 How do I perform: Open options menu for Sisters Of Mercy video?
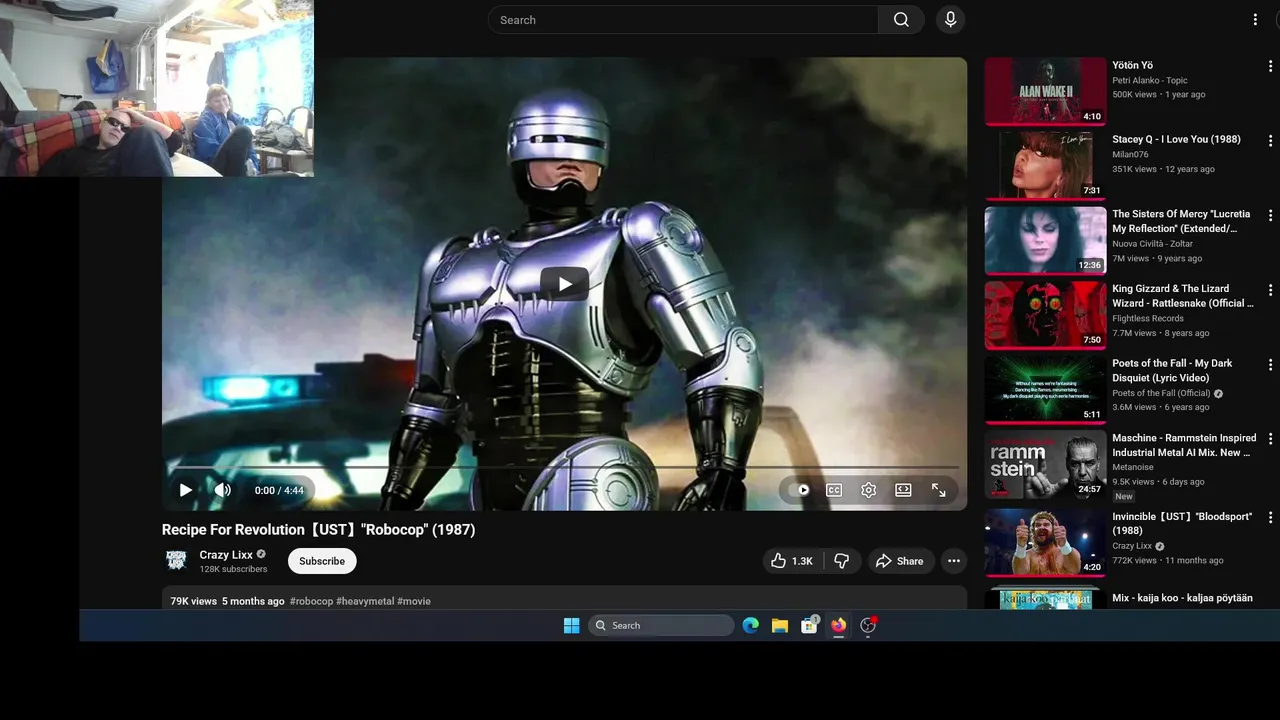coord(1270,216)
